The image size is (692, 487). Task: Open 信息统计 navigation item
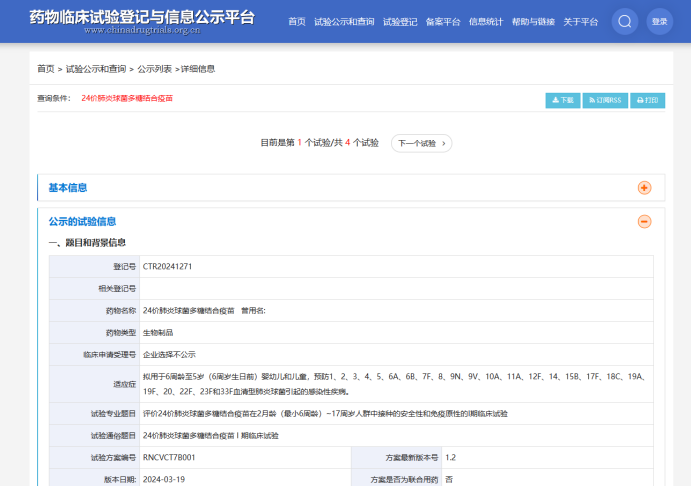485,22
